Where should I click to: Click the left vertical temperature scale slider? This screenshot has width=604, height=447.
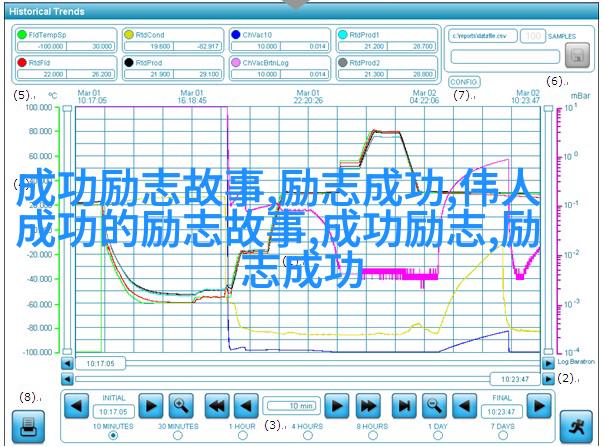point(67,230)
